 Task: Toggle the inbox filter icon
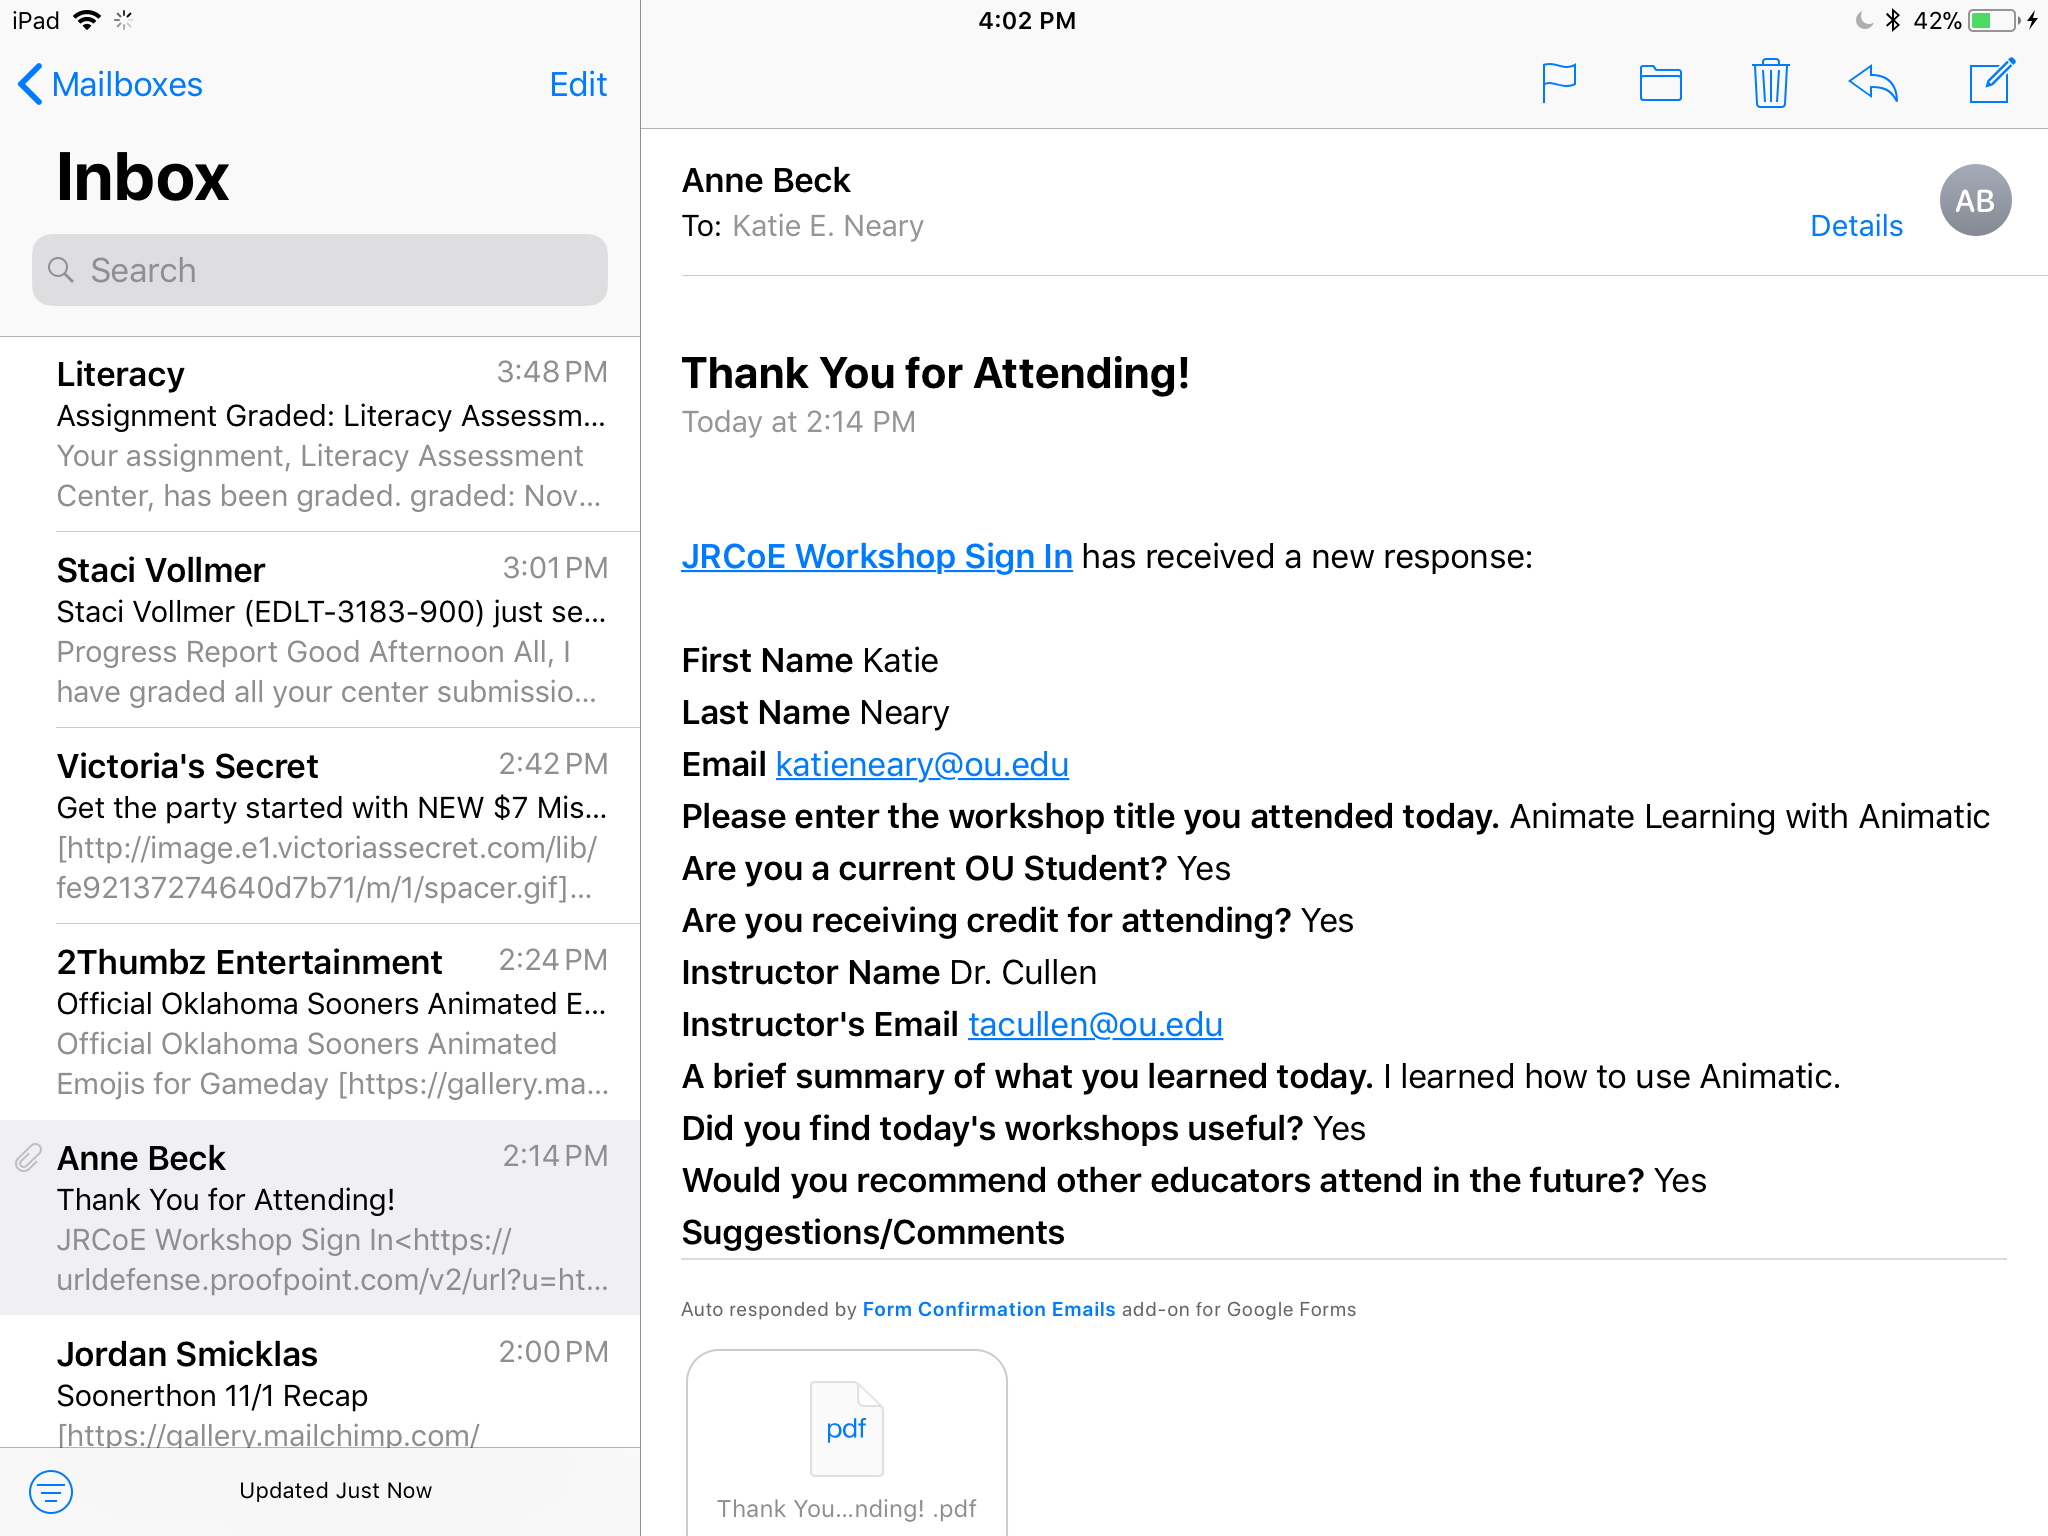pos(51,1491)
